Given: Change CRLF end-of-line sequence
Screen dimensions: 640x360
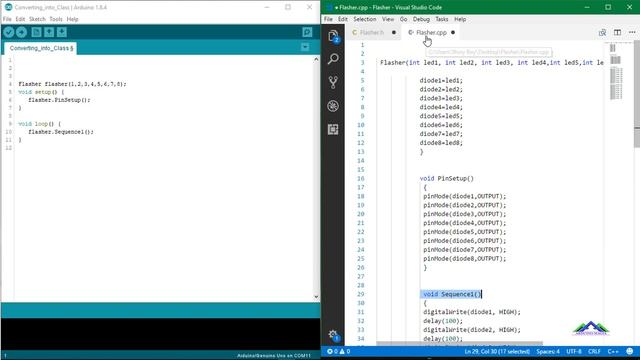Looking at the screenshot, I should pyautogui.click(x=594, y=351).
